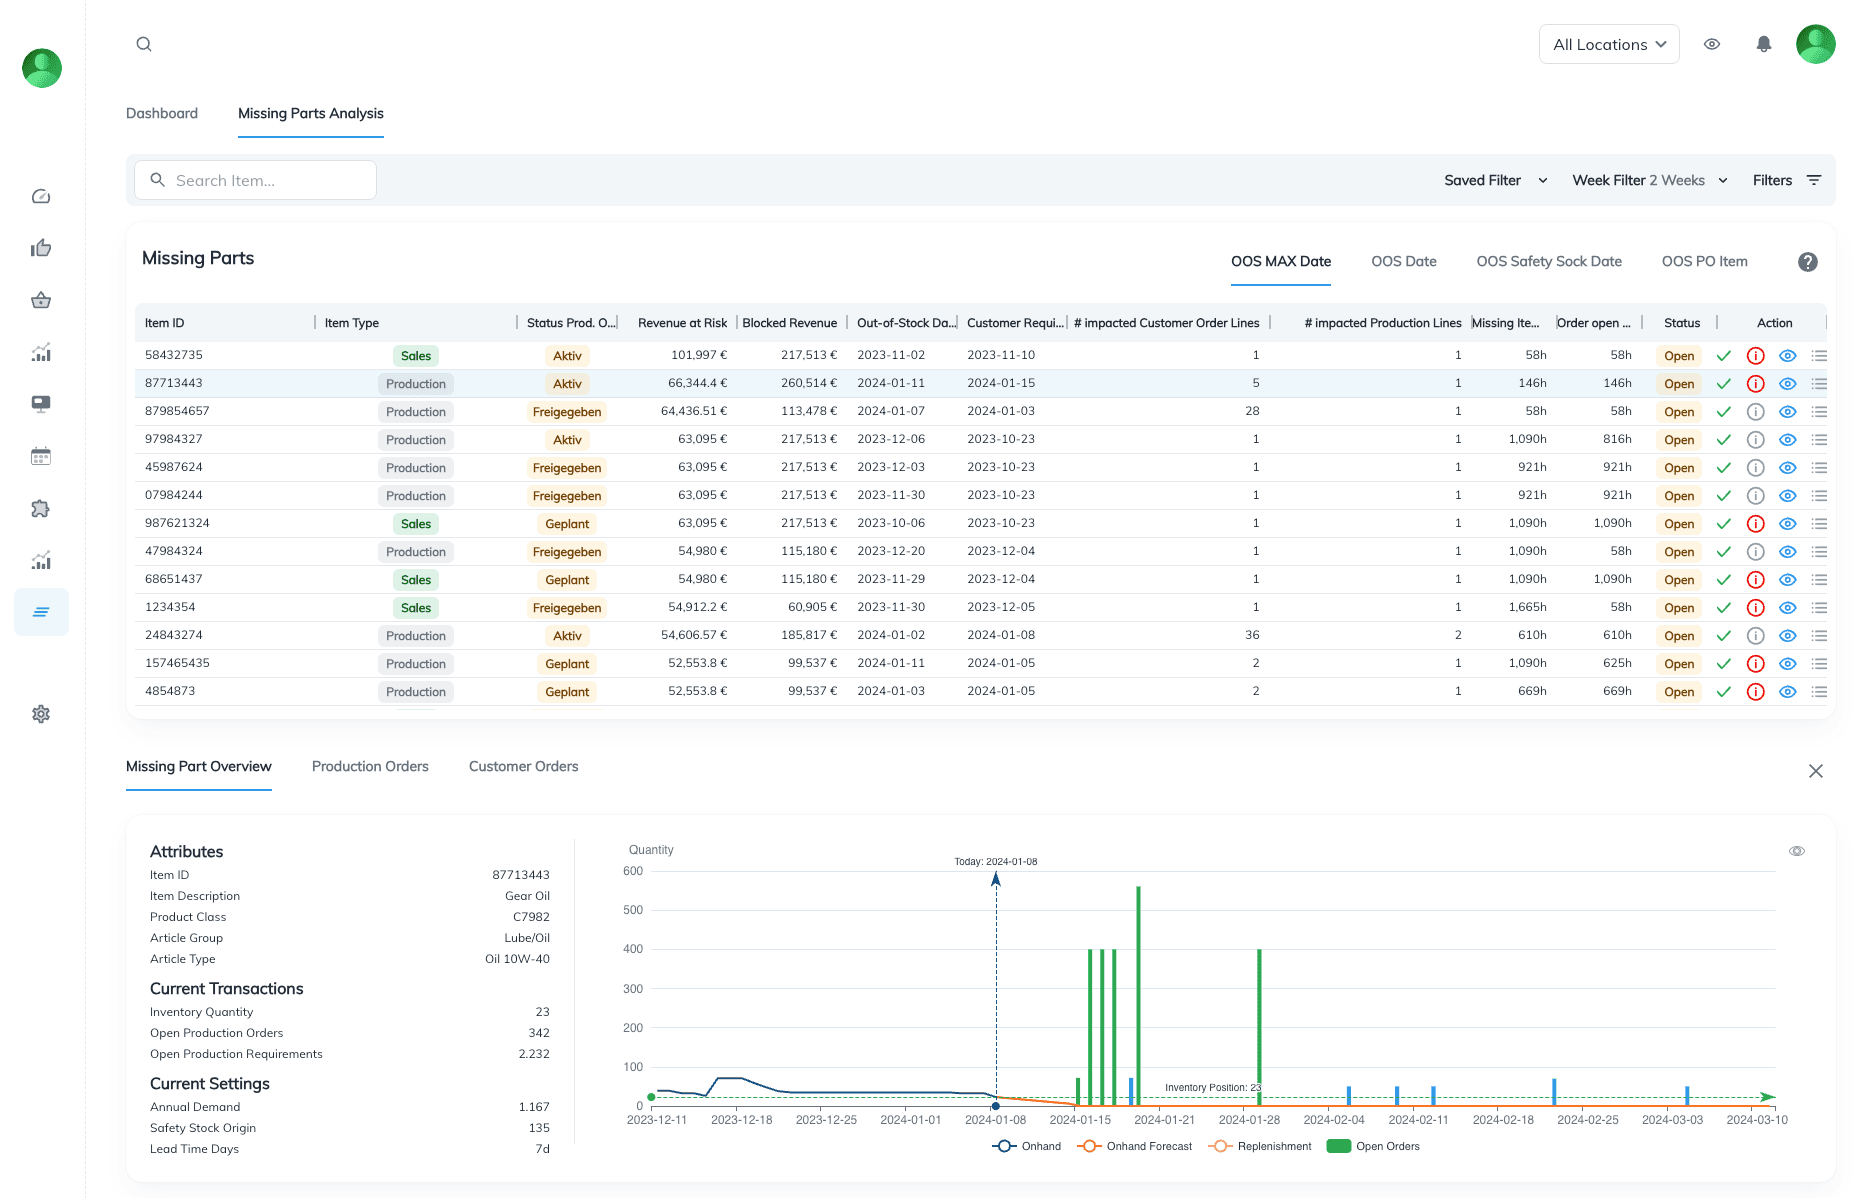Toggle Open Orders legend series

click(x=1373, y=1146)
